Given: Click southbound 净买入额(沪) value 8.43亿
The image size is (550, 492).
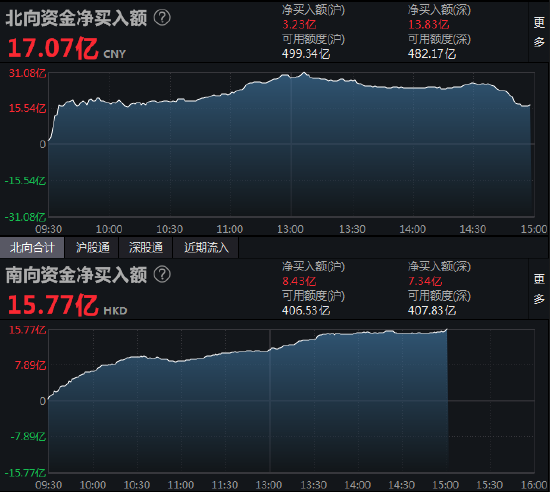Looking at the screenshot, I should tap(299, 281).
